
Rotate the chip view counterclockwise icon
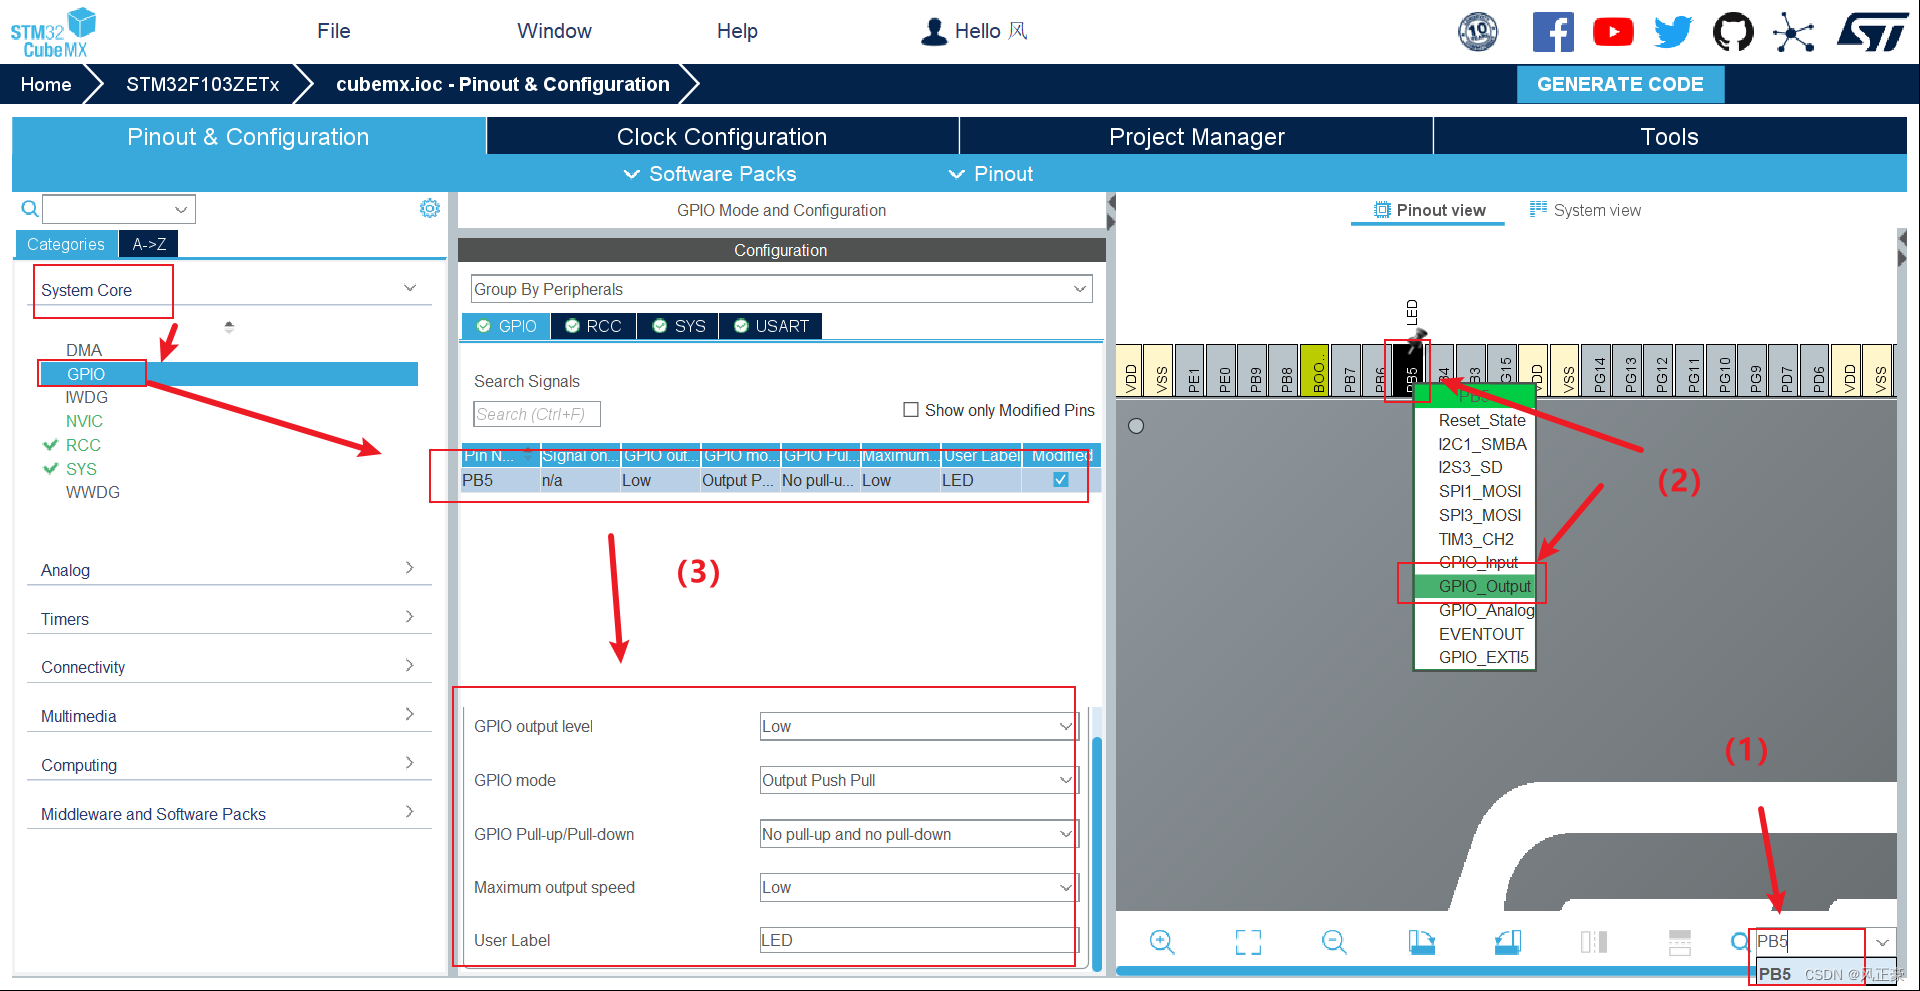(x=1508, y=942)
